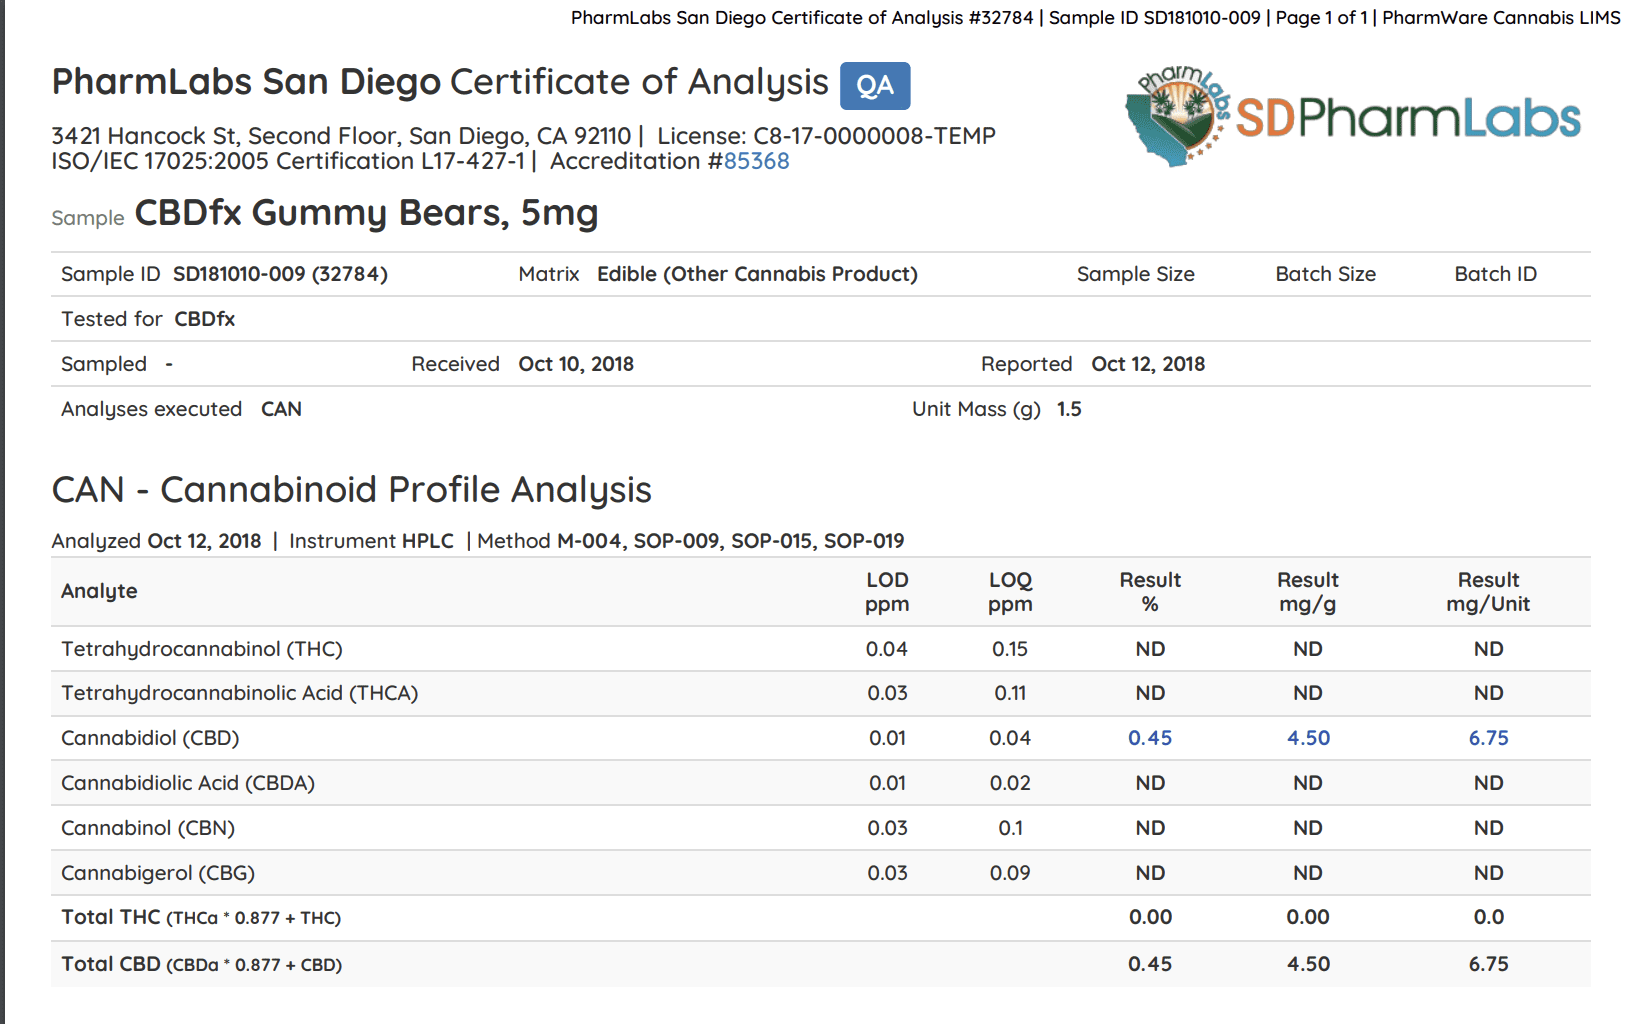Select the Tetrahydrocannabinol (THC) row label
Screen dimensions: 1630x1024
(x=202, y=649)
